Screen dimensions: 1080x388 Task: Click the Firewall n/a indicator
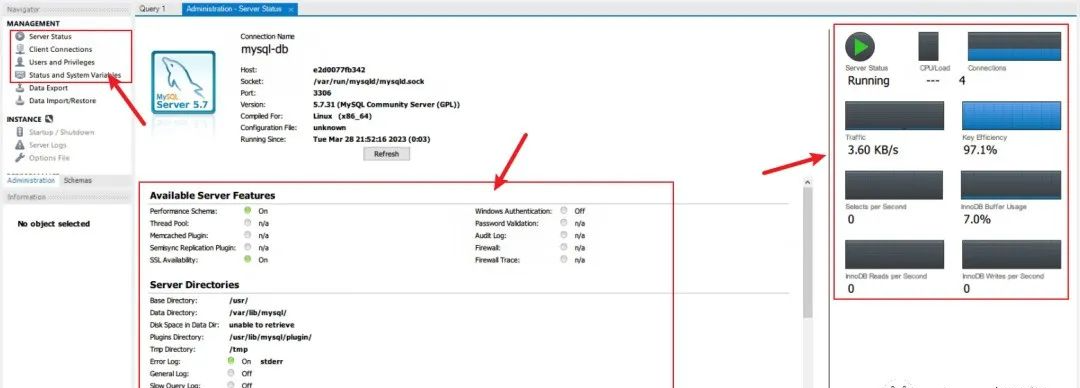click(564, 247)
